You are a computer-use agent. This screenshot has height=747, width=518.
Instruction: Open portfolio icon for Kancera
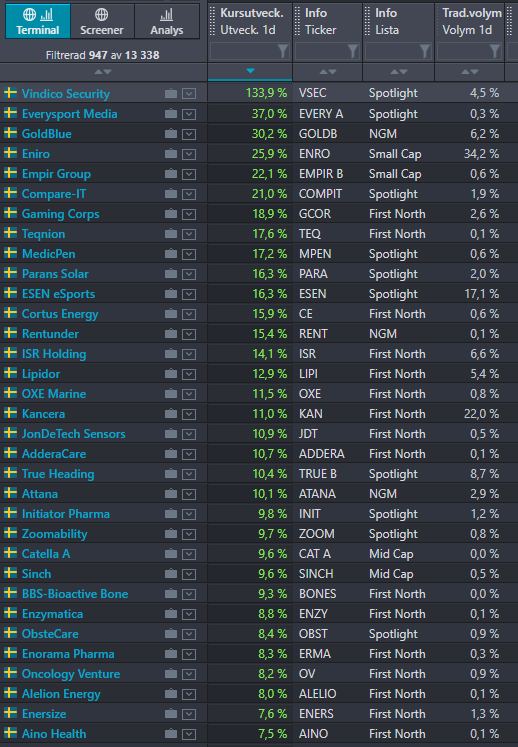coord(171,414)
